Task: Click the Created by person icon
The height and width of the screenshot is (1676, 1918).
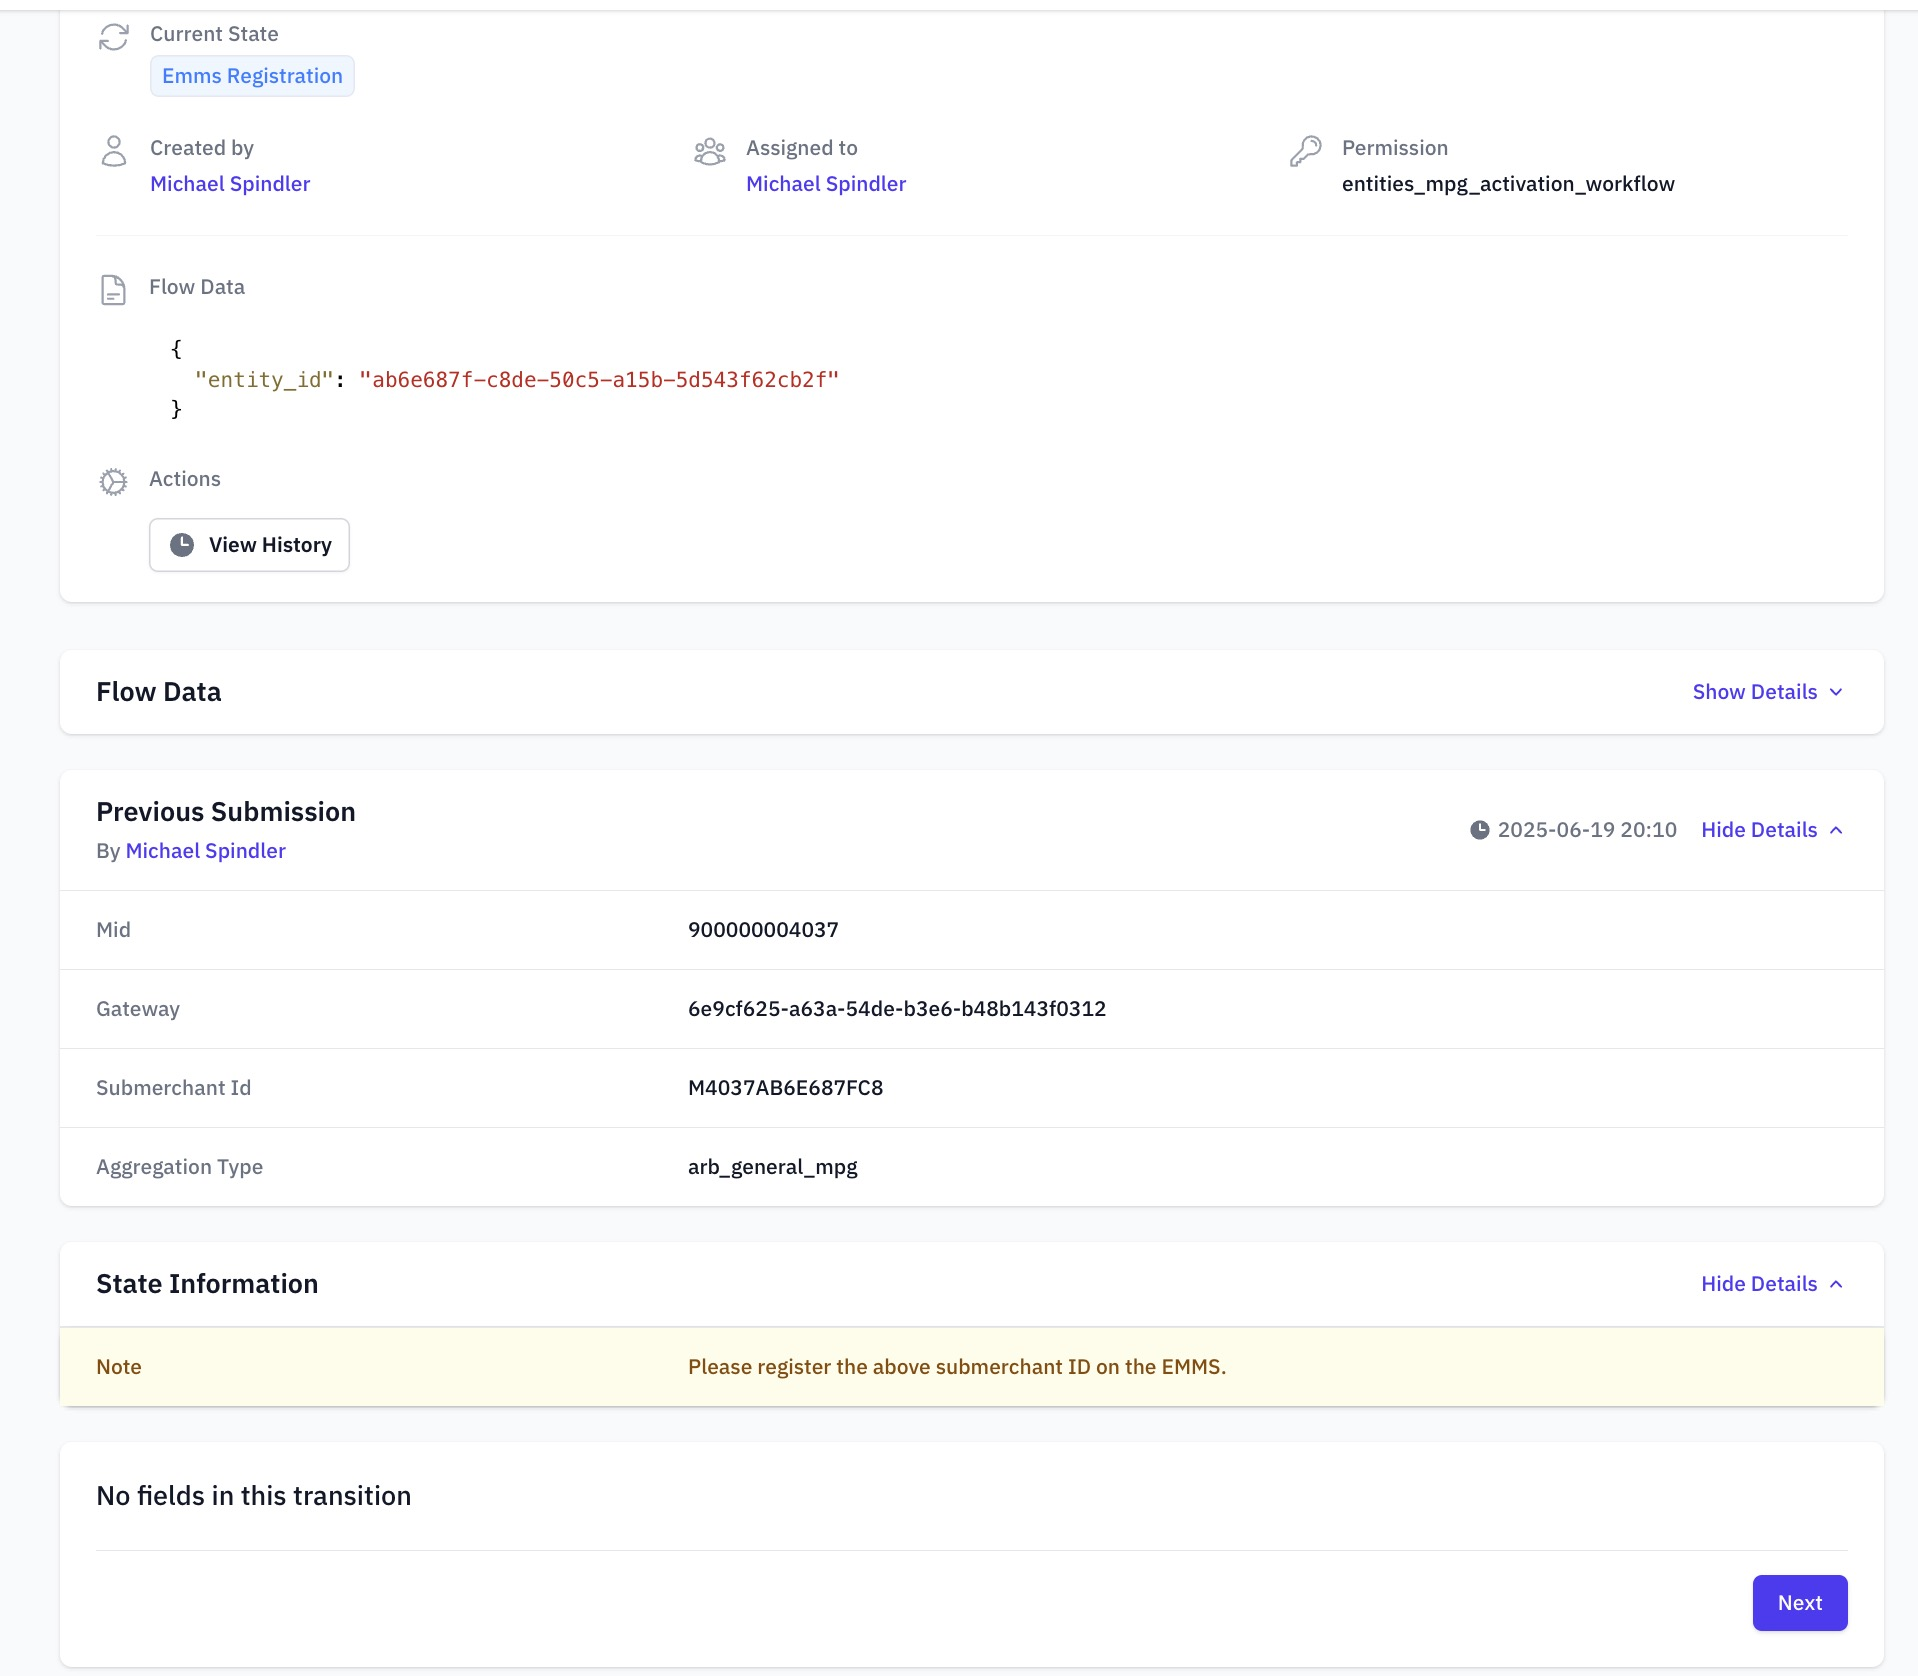Action: point(114,151)
